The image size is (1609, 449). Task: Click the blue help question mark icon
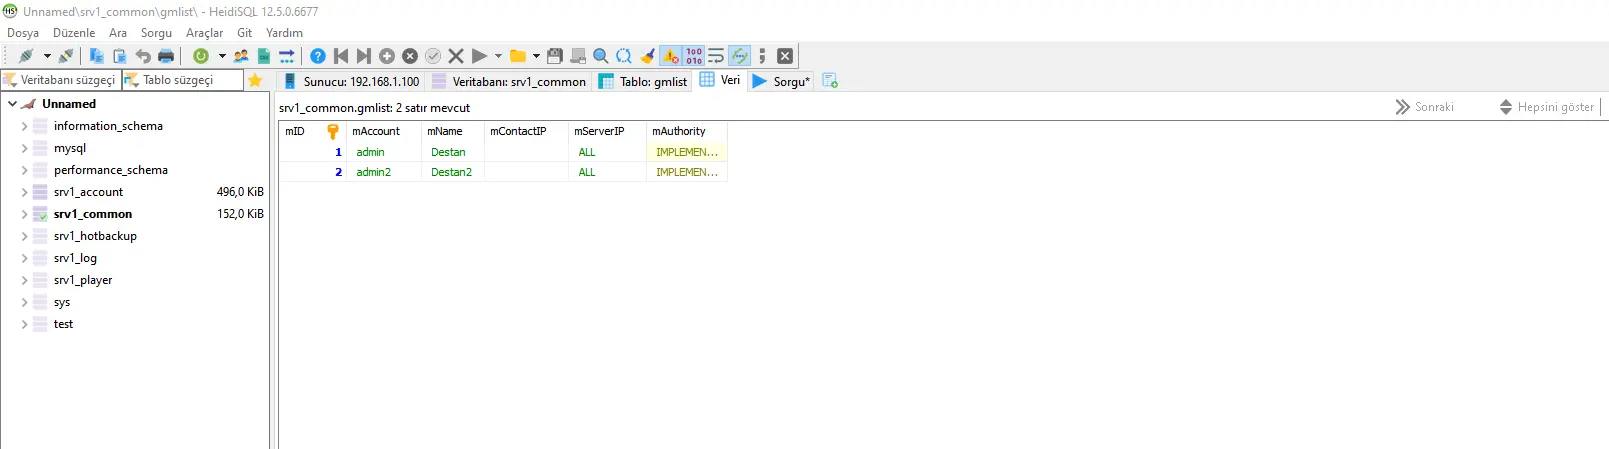(x=318, y=56)
